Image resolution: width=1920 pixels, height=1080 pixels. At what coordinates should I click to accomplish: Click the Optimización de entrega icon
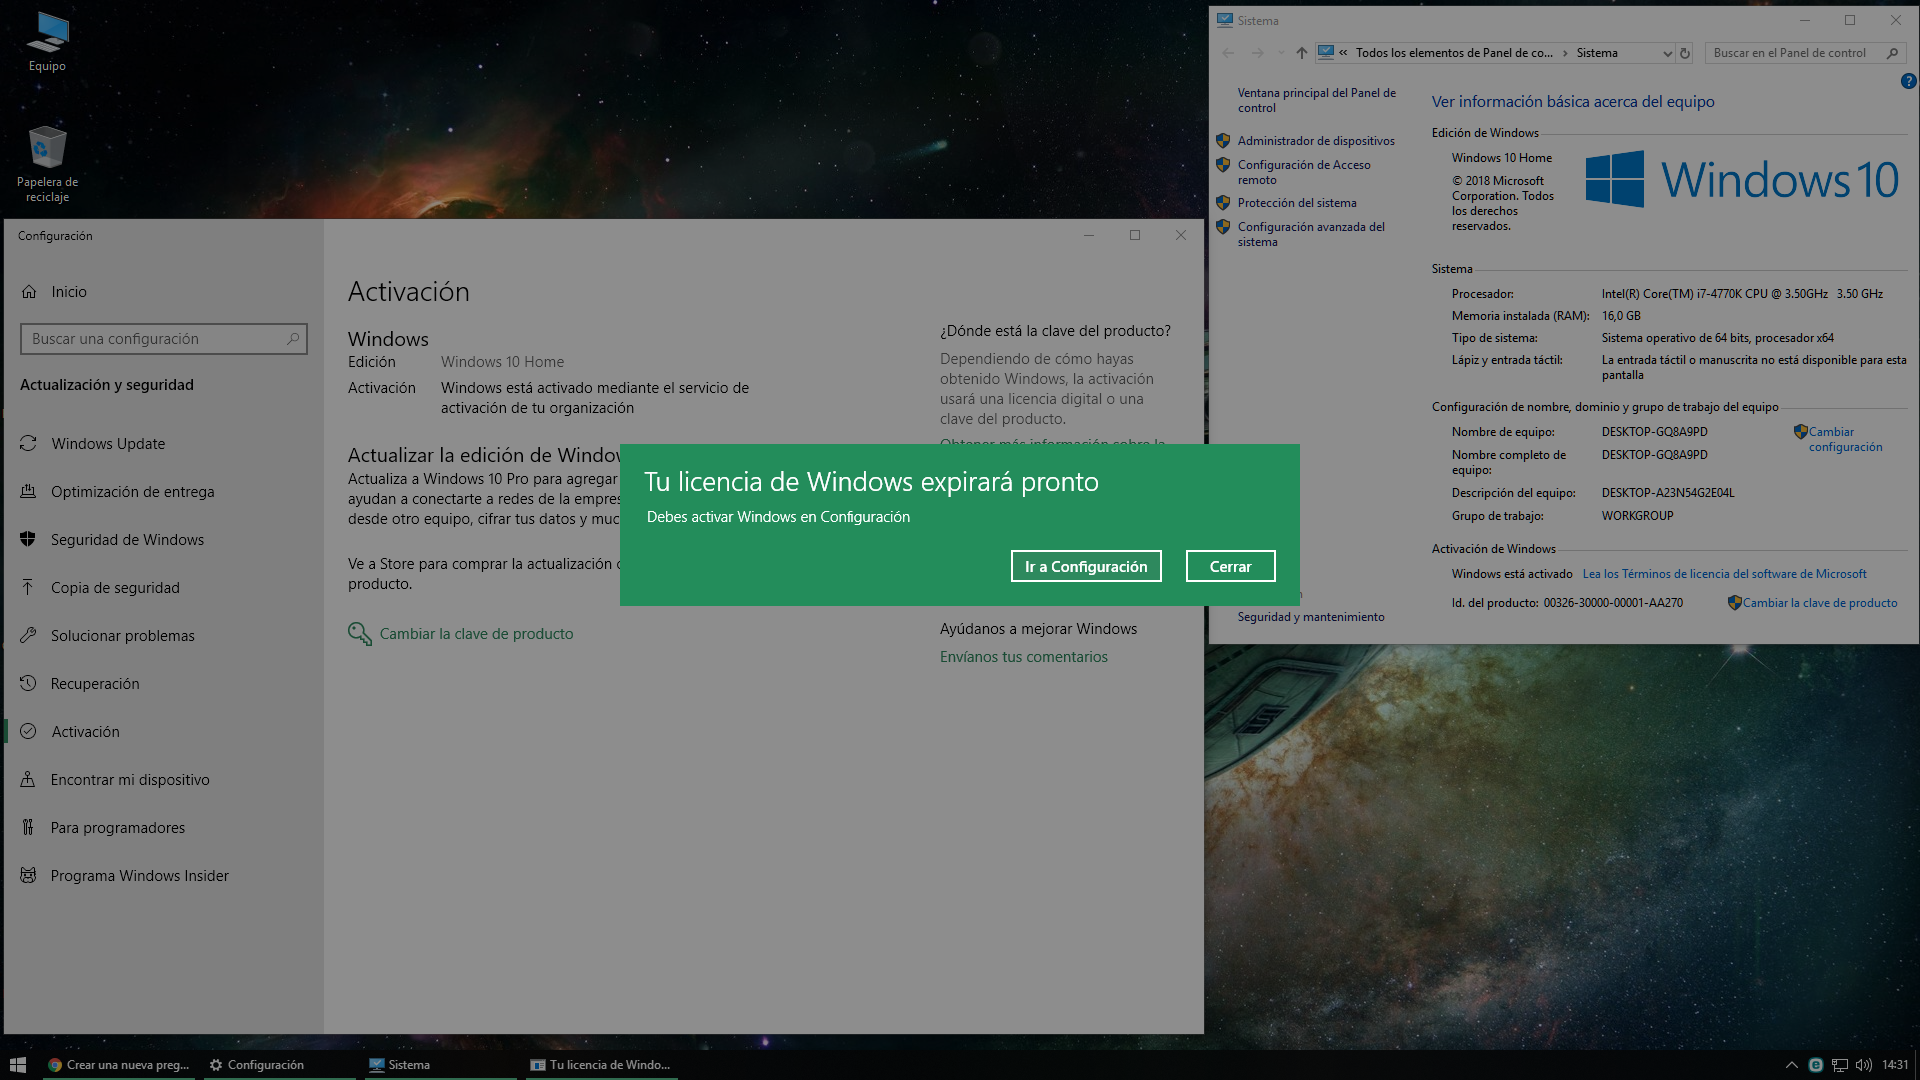tap(28, 491)
